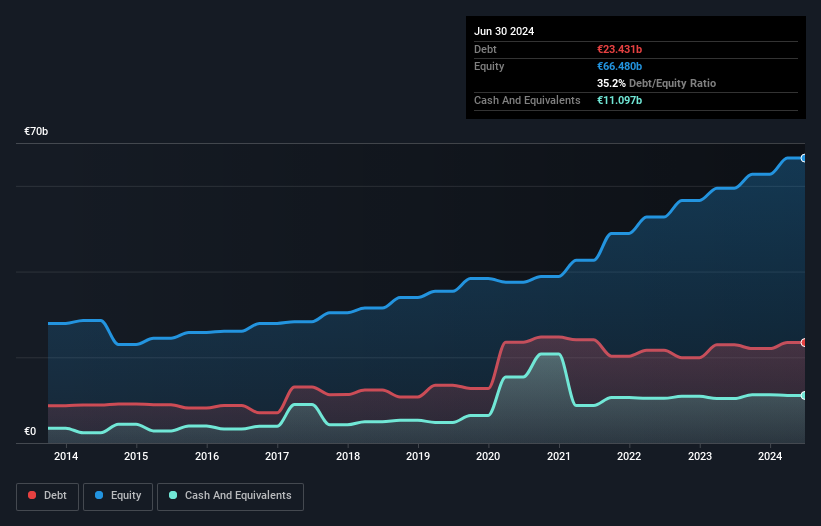The image size is (821, 526).
Task: Click the 2018 x-axis label
Action: [x=348, y=456]
